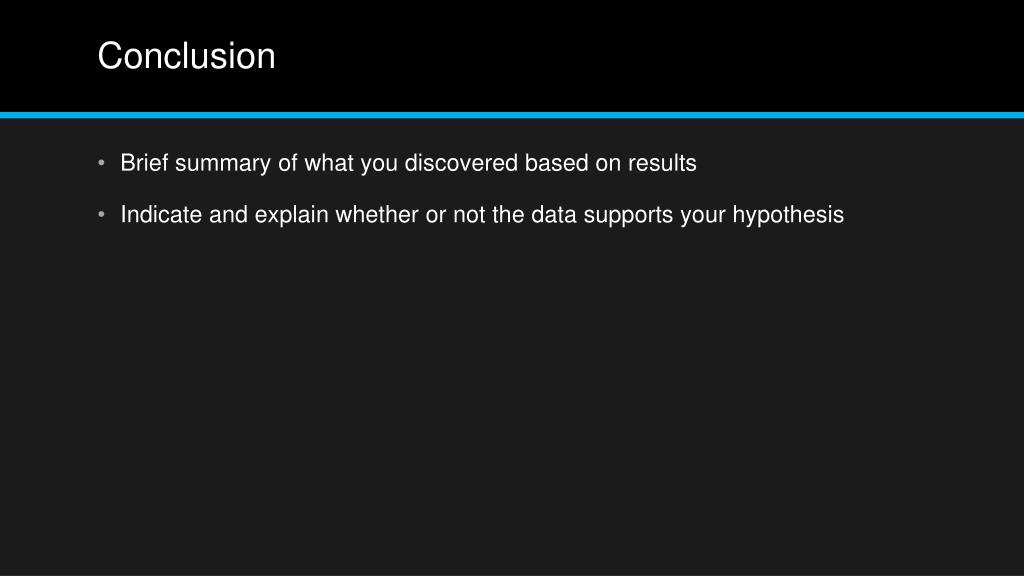The height and width of the screenshot is (576, 1024).
Task: Click the Conclusion slide title
Action: (186, 56)
